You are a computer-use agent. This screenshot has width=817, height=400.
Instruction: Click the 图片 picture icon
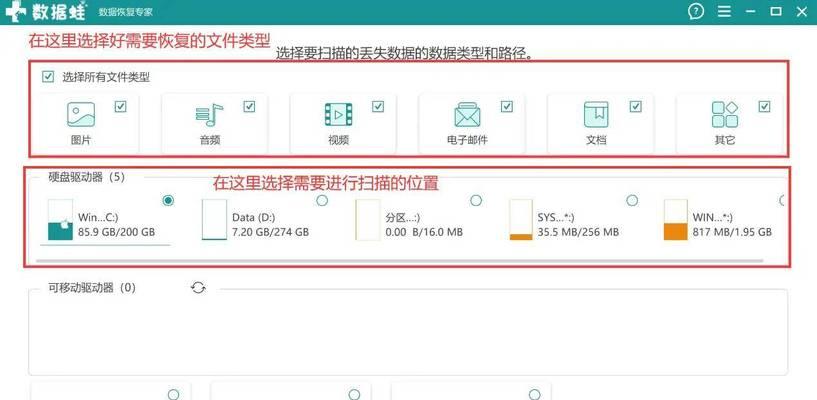click(81, 115)
